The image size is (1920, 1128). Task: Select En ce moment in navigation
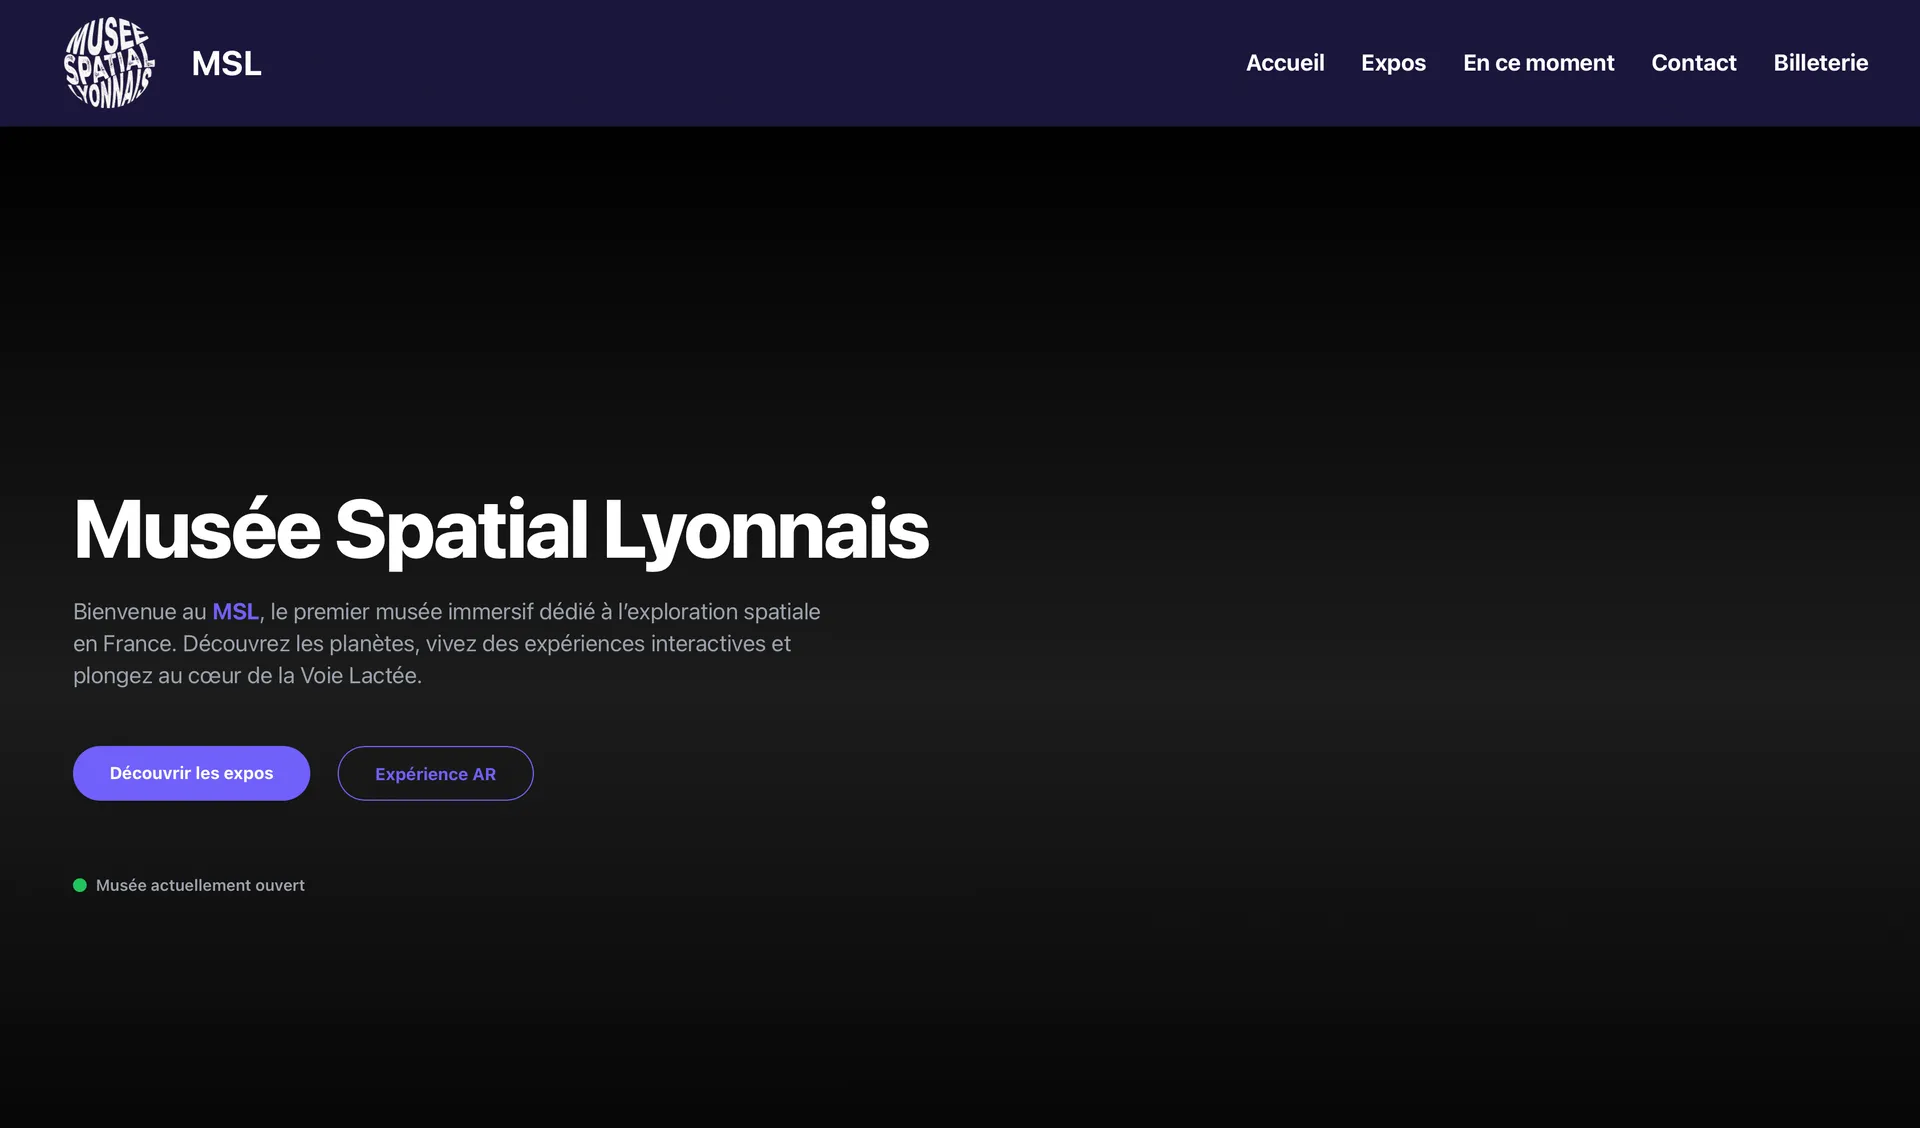tap(1538, 63)
